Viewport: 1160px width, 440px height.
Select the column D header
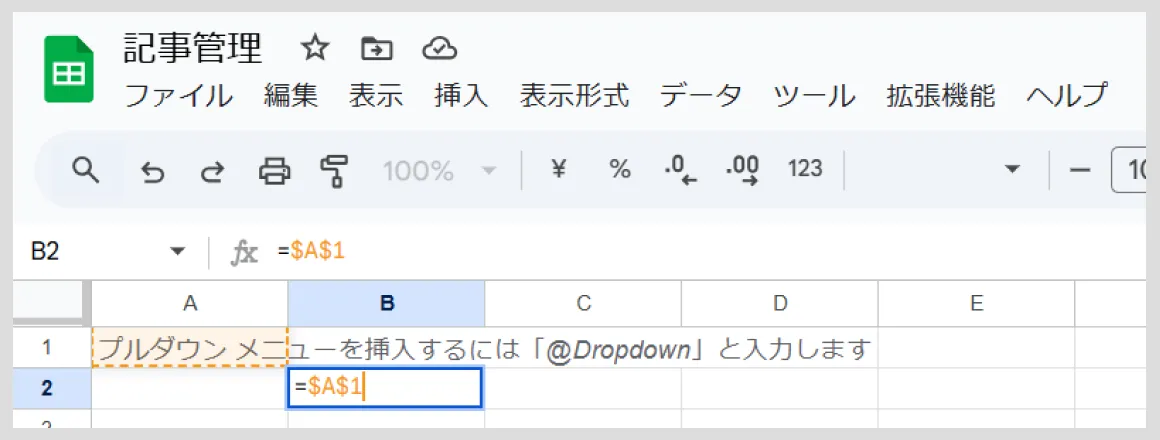pos(780,302)
